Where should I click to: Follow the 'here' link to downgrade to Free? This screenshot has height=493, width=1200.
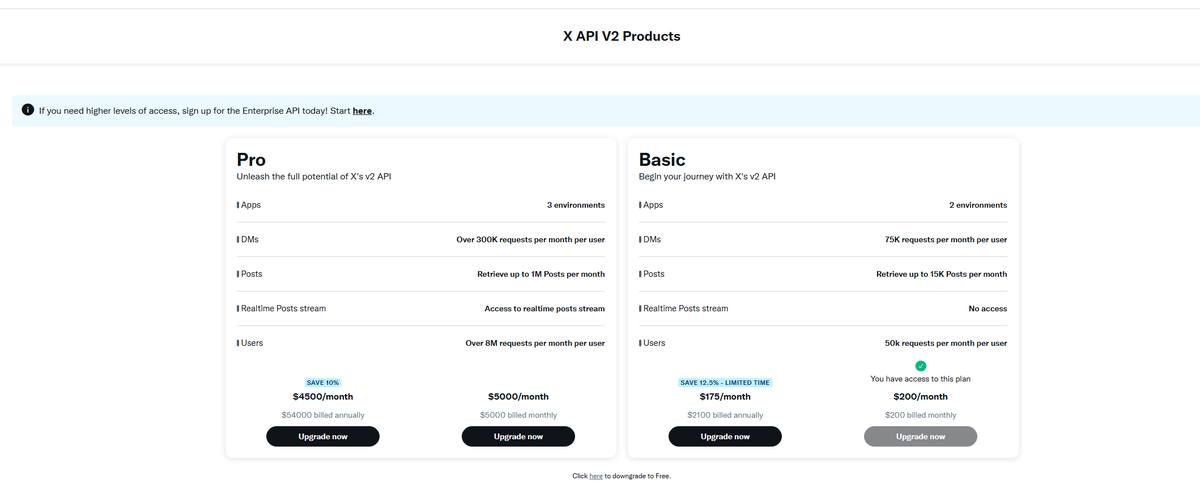coord(596,476)
